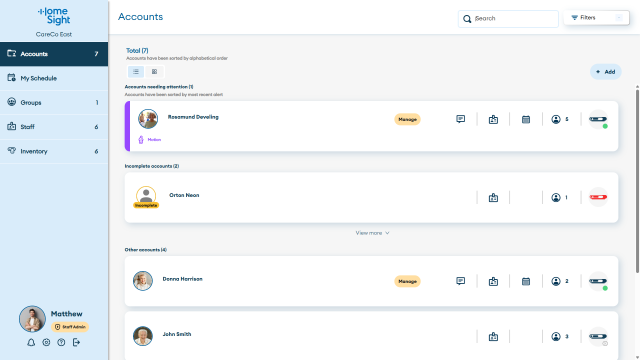Open My Schedule in sidebar
The height and width of the screenshot is (360, 640).
coord(54,78)
